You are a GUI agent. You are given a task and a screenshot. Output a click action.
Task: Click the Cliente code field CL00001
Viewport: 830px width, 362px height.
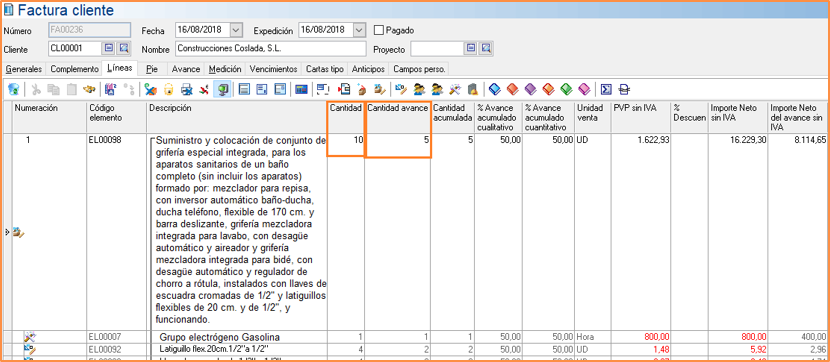[x=75, y=49]
